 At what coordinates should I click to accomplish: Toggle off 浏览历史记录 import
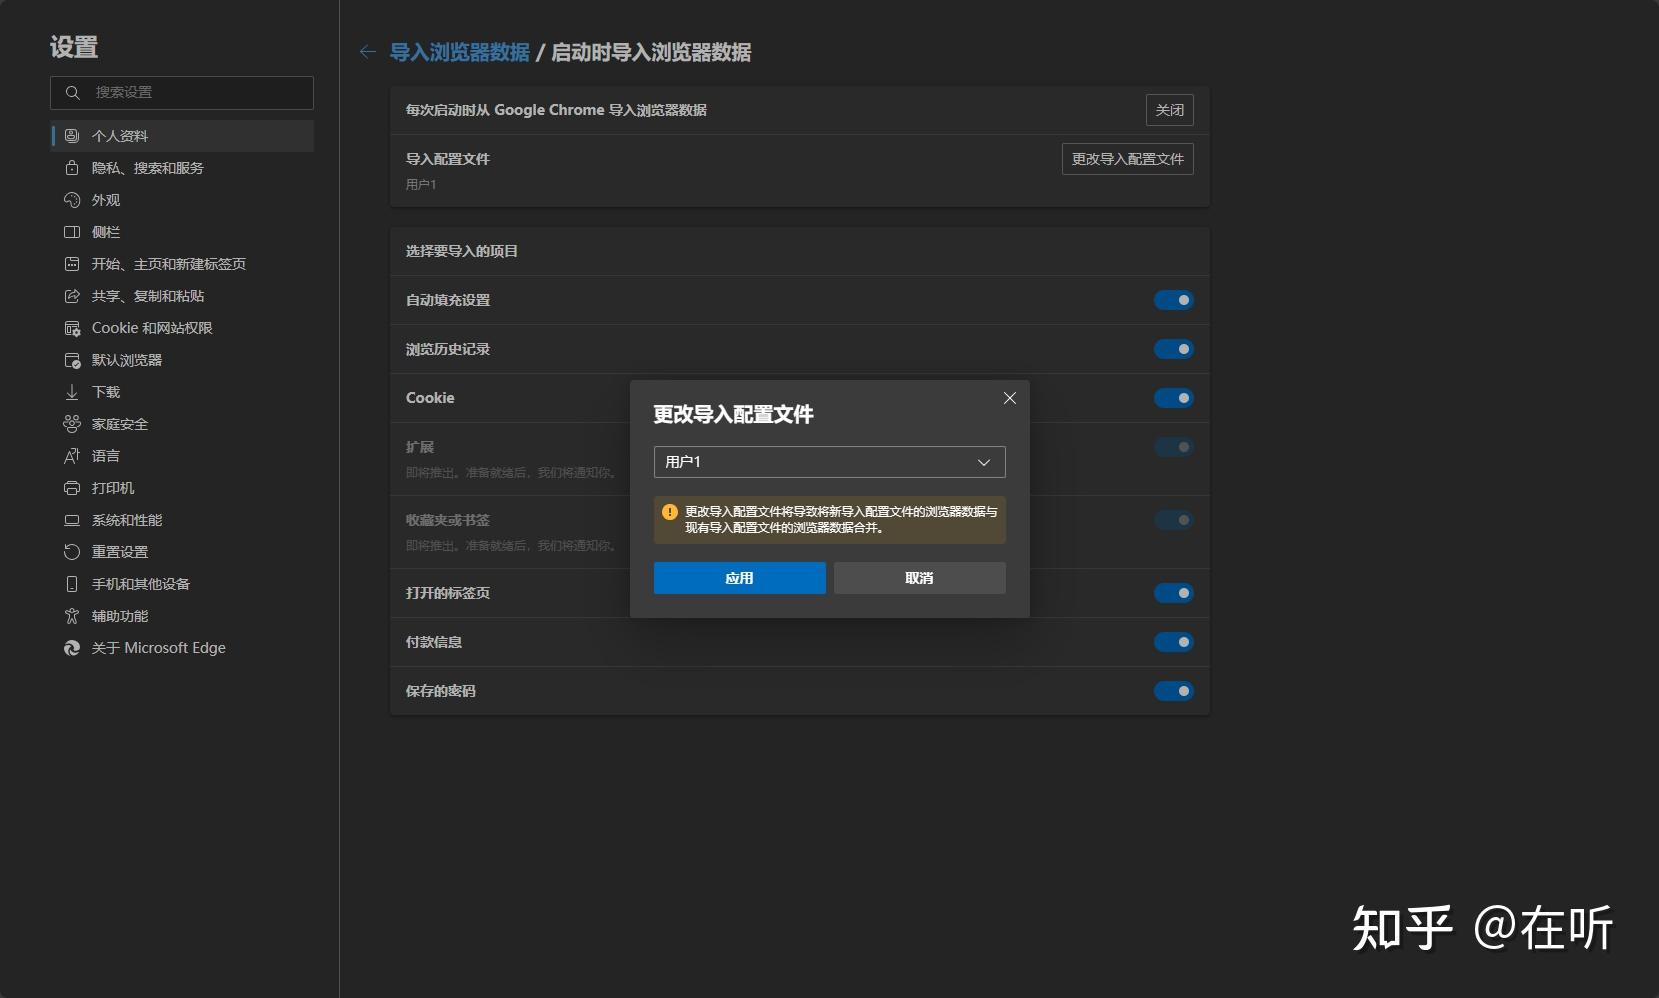(x=1175, y=348)
